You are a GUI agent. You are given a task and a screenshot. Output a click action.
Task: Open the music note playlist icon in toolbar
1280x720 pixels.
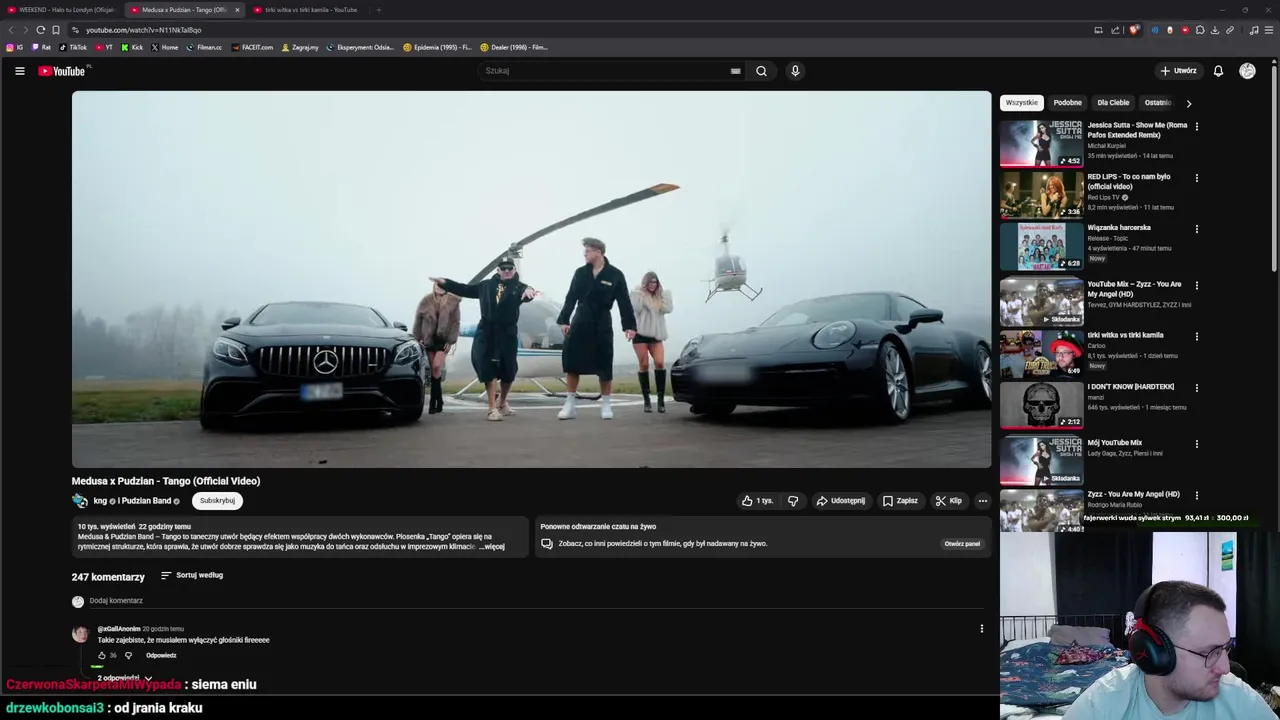pos(1254,30)
